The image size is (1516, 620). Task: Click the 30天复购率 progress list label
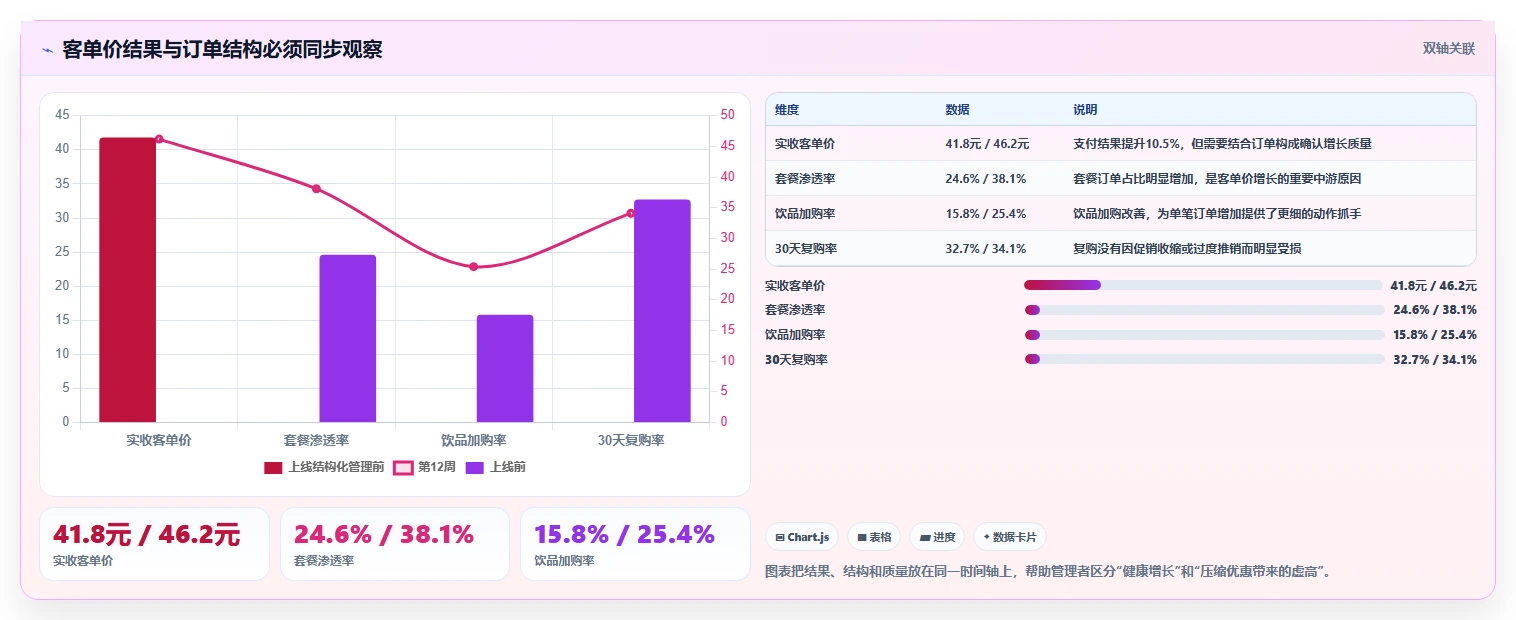(796, 360)
